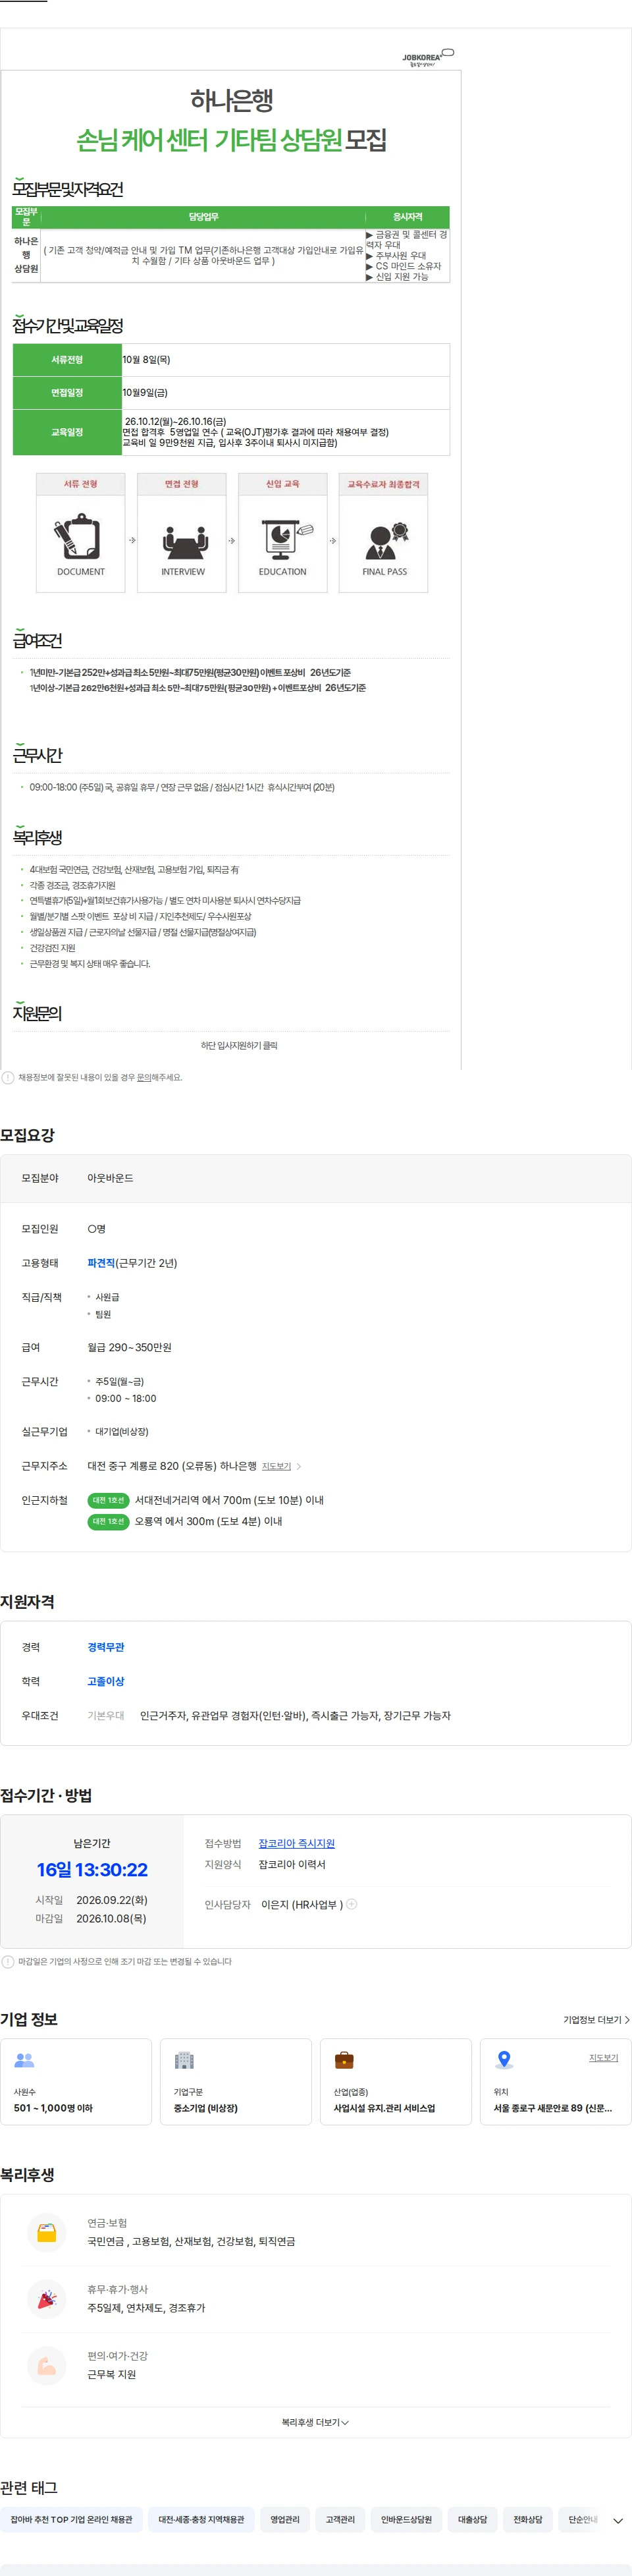The image size is (632, 2576).
Task: Open the 문의 link in notice
Action: (143, 1077)
